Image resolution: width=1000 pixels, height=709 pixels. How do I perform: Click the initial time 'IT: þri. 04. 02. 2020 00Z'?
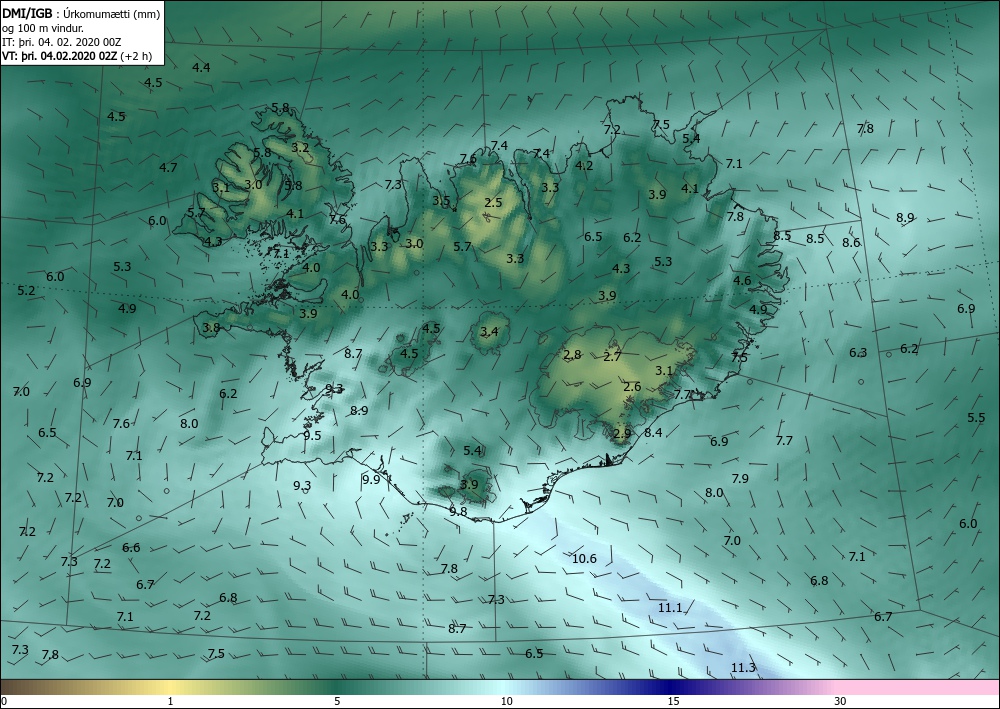pyautogui.click(x=61, y=42)
